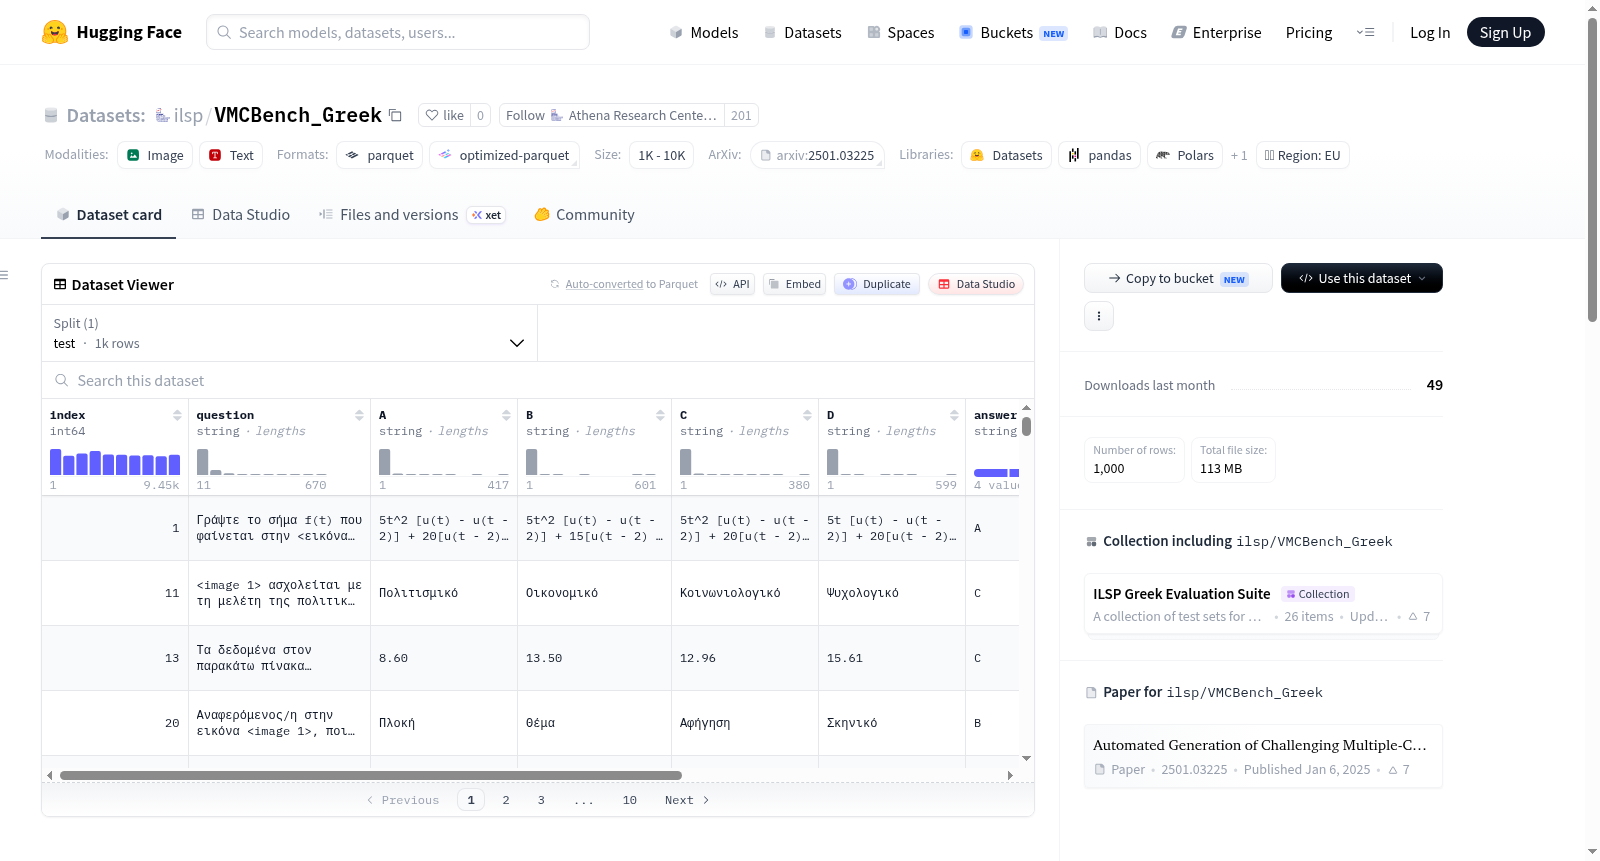Open the Enterprise page
This screenshot has height=861, width=1600.
1216,32
